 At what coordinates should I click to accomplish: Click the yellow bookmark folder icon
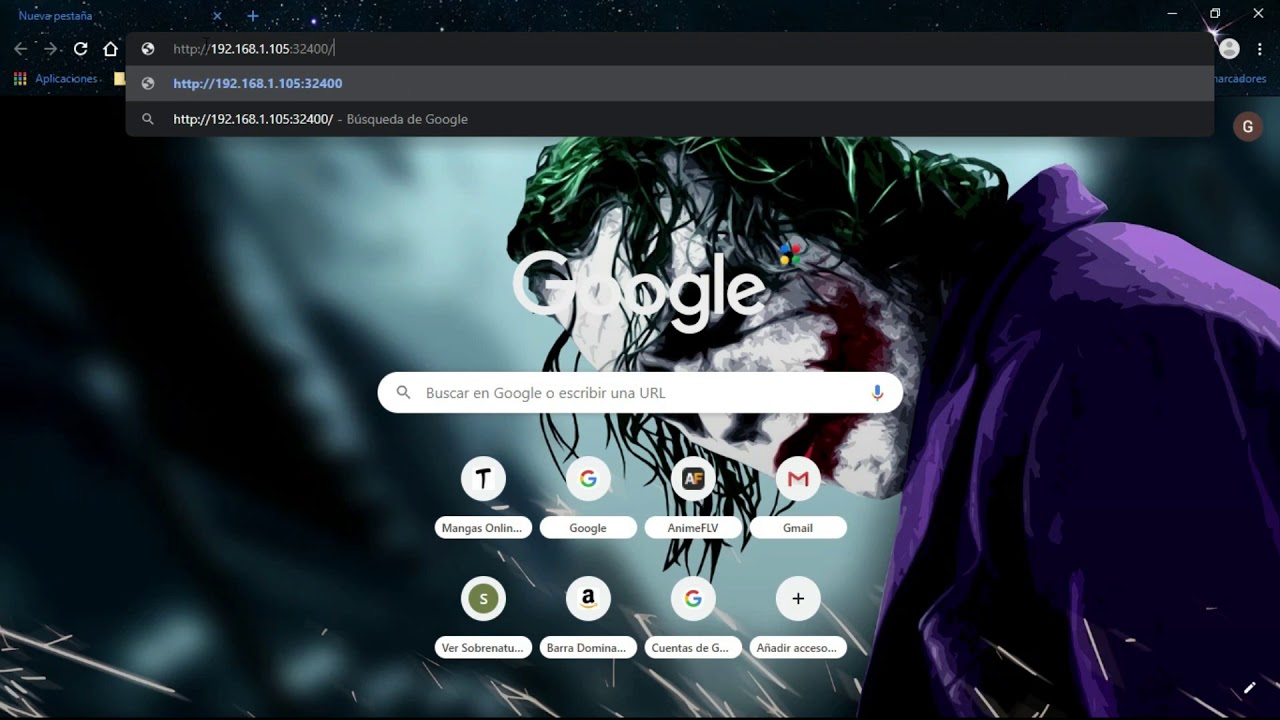[x=120, y=79]
